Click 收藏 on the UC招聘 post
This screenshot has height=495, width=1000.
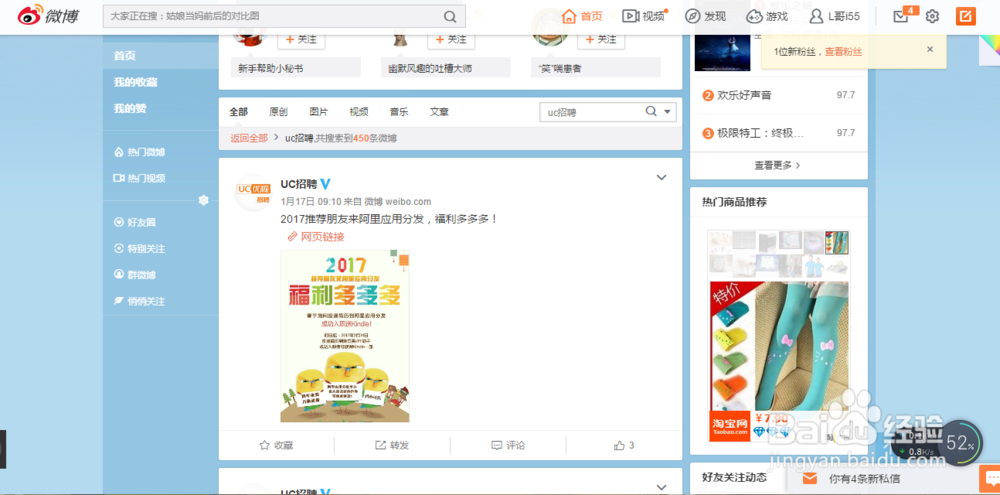276,445
